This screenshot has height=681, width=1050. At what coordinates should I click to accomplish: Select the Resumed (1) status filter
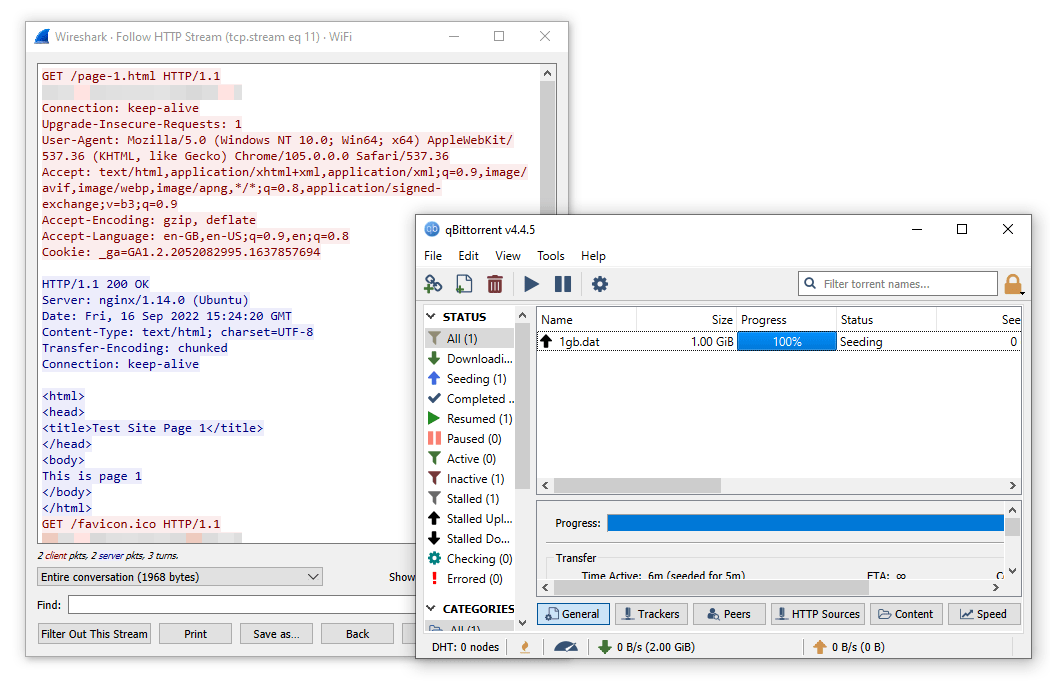click(x=469, y=419)
